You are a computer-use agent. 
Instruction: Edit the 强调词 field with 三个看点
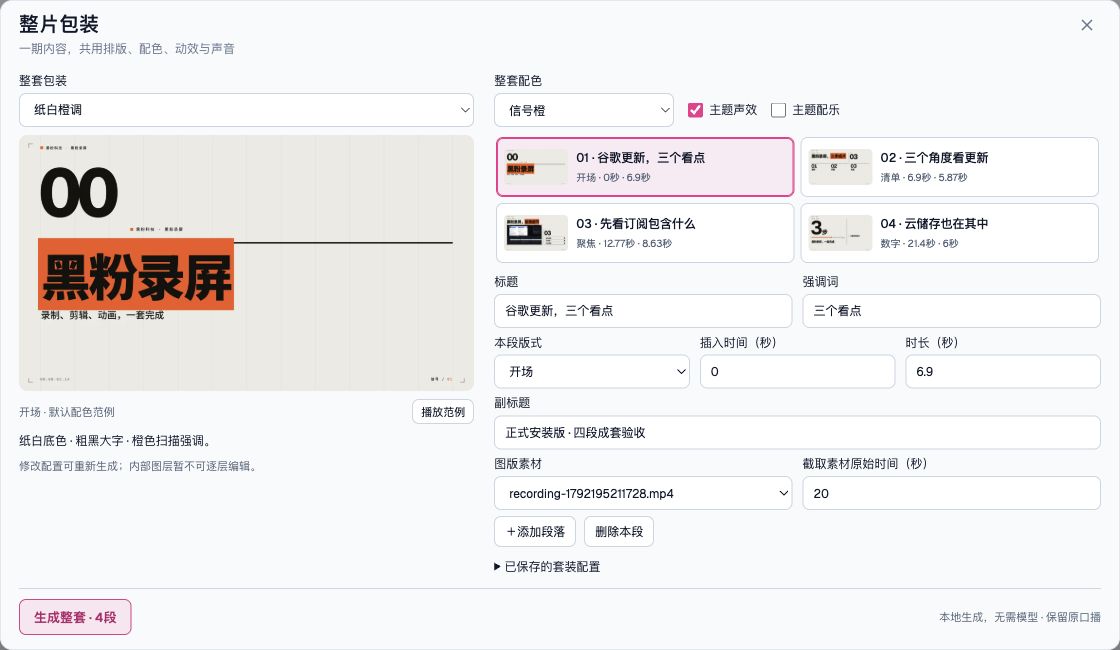click(x=951, y=311)
